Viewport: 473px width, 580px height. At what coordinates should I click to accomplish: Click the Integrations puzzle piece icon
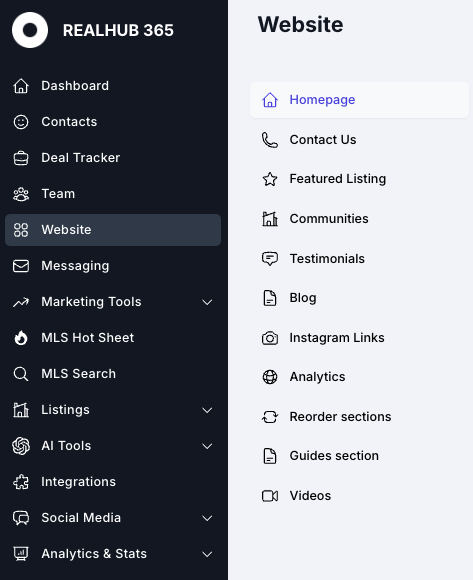click(x=21, y=482)
